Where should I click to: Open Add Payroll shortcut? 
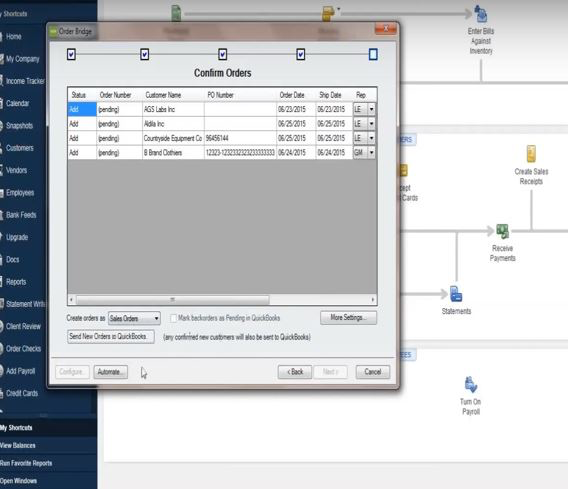tap(20, 371)
